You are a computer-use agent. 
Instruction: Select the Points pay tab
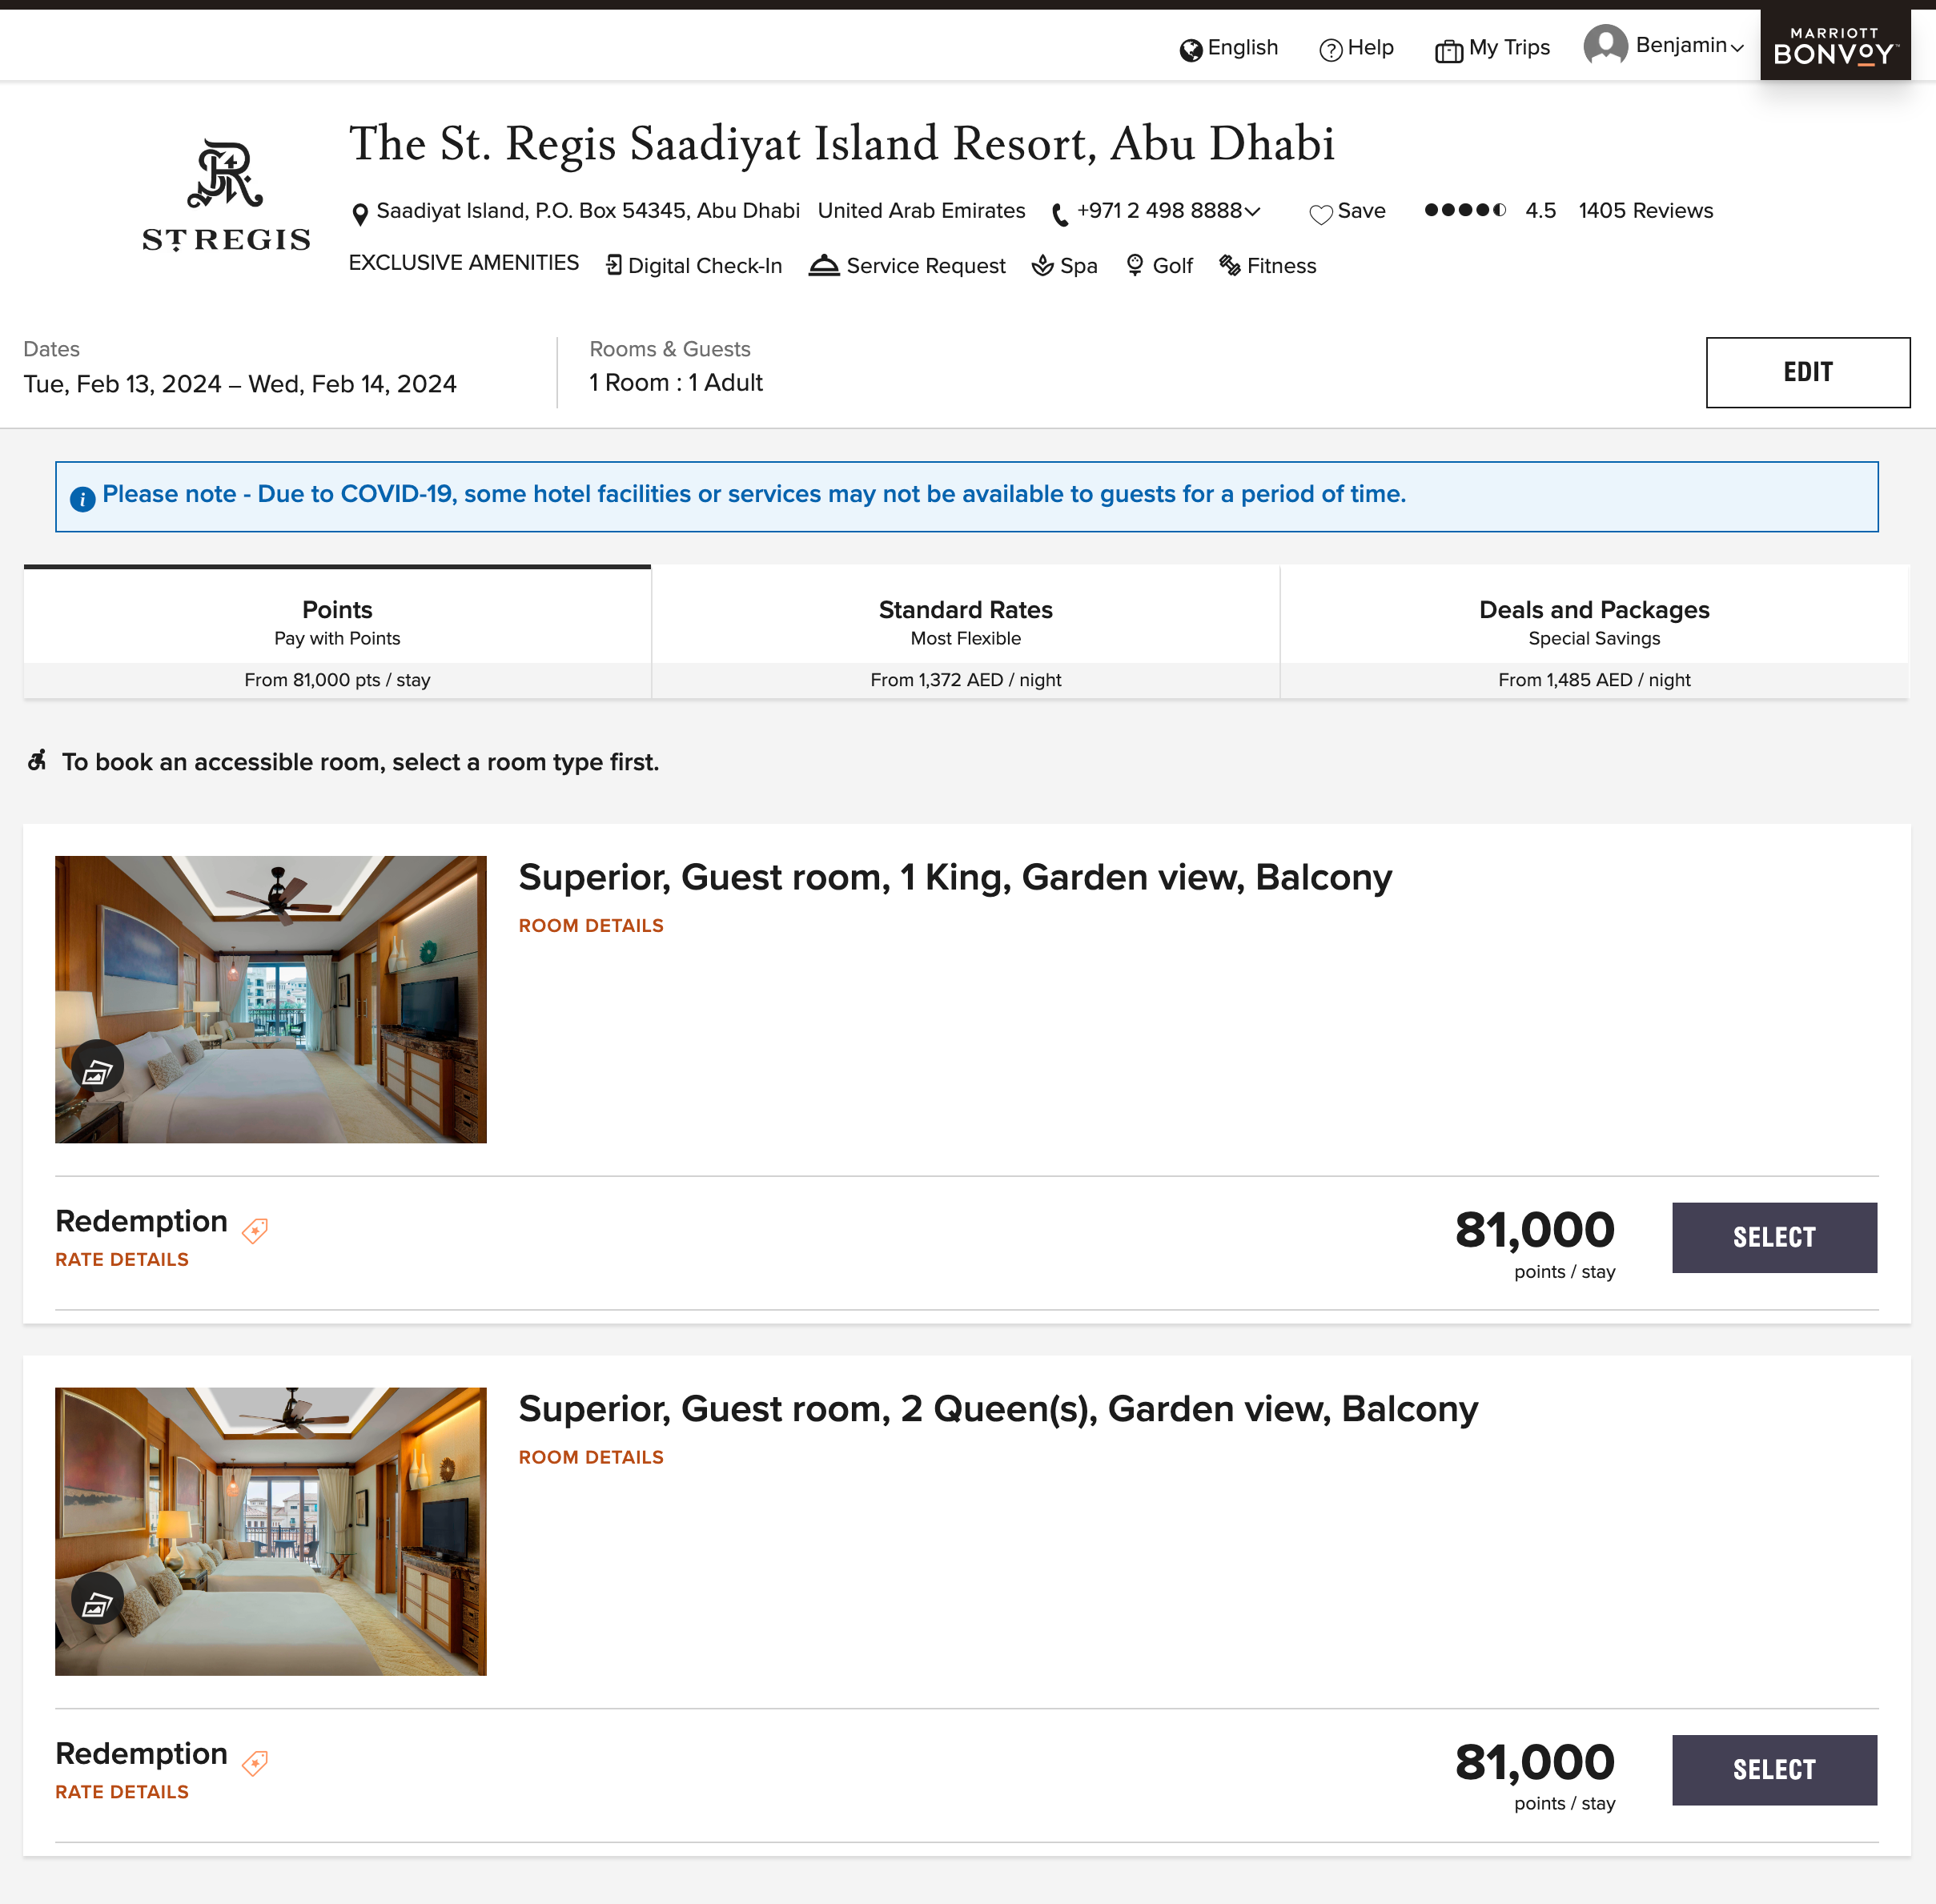coord(337,631)
